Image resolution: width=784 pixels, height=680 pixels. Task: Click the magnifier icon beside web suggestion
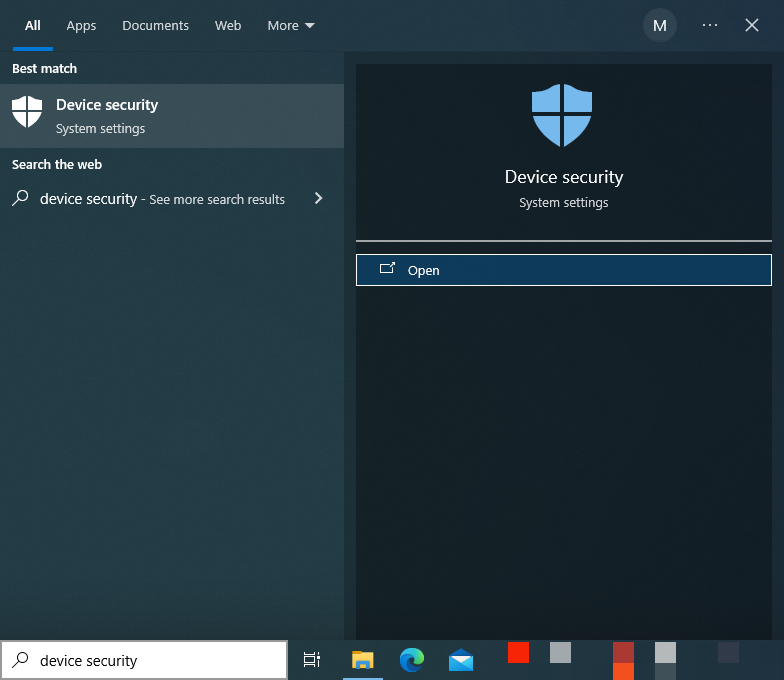tap(20, 198)
